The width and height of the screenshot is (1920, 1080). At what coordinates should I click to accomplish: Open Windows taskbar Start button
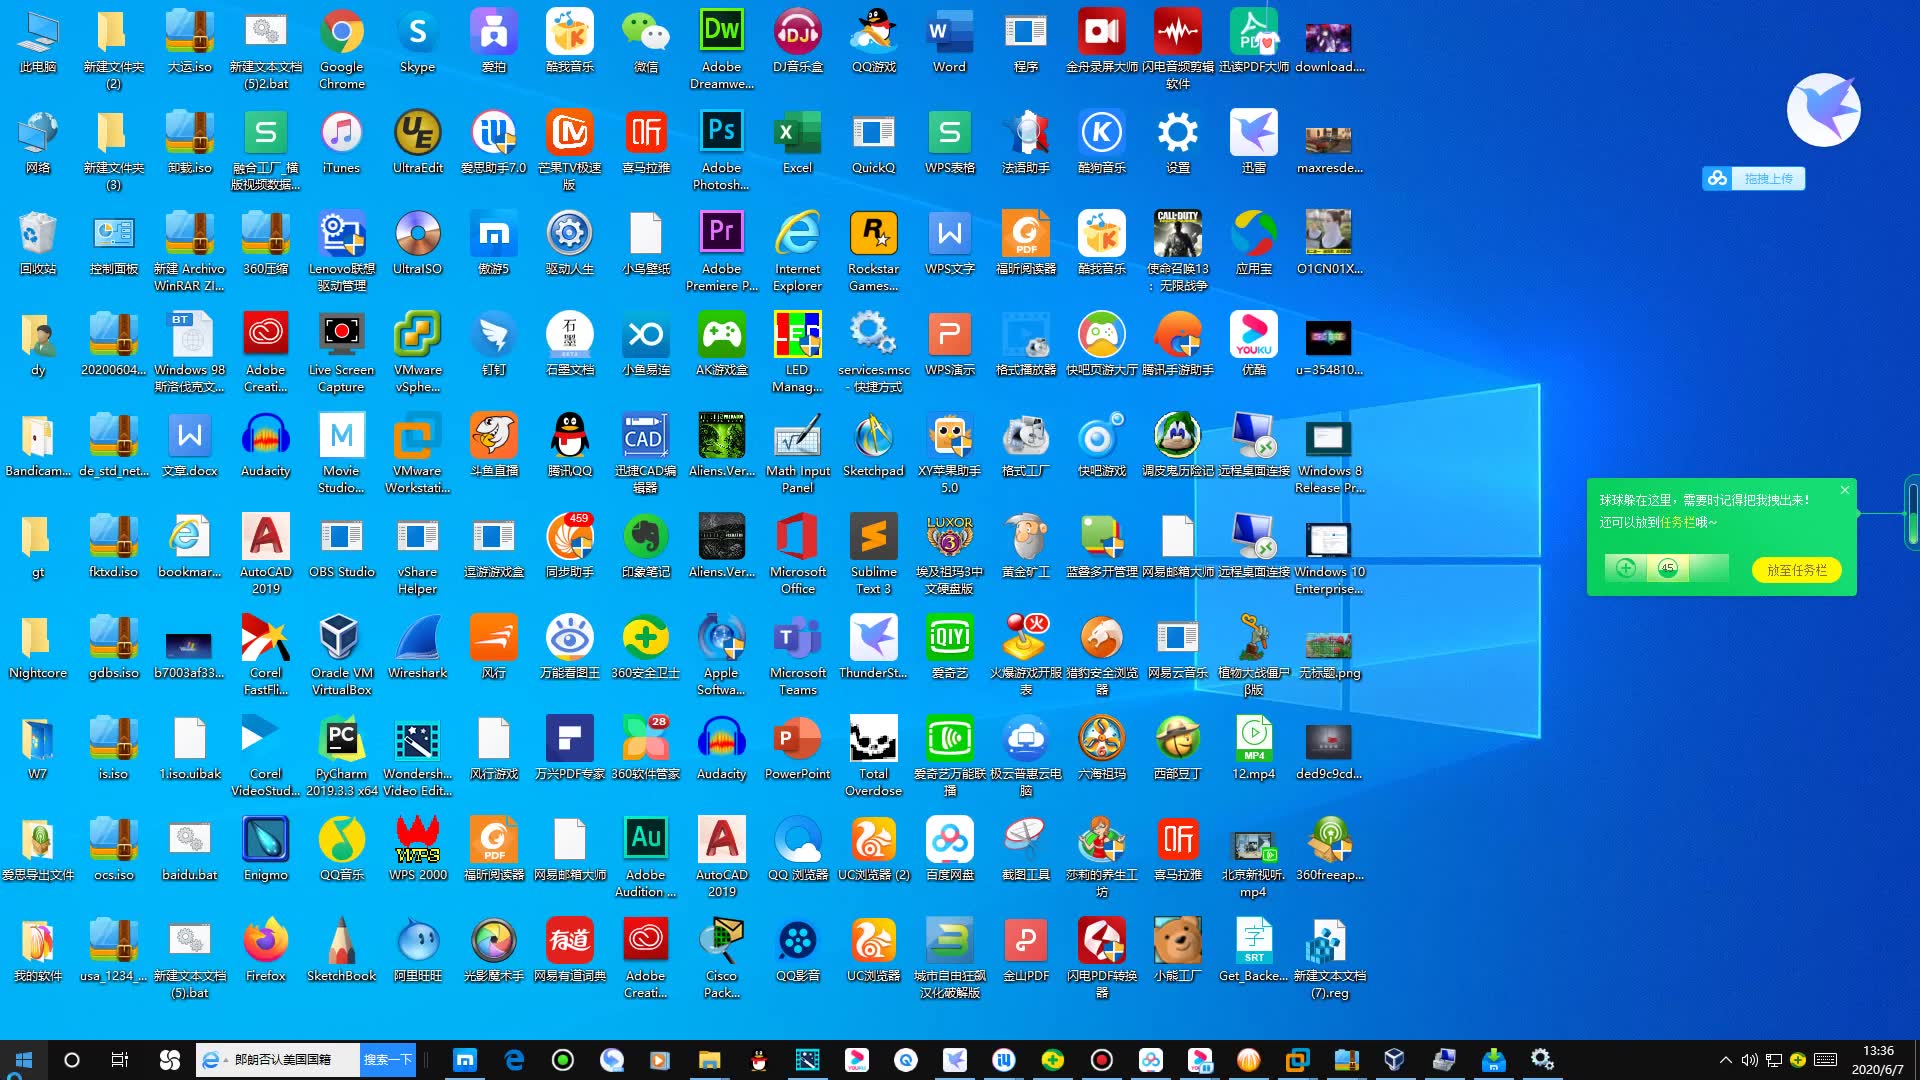click(24, 1059)
